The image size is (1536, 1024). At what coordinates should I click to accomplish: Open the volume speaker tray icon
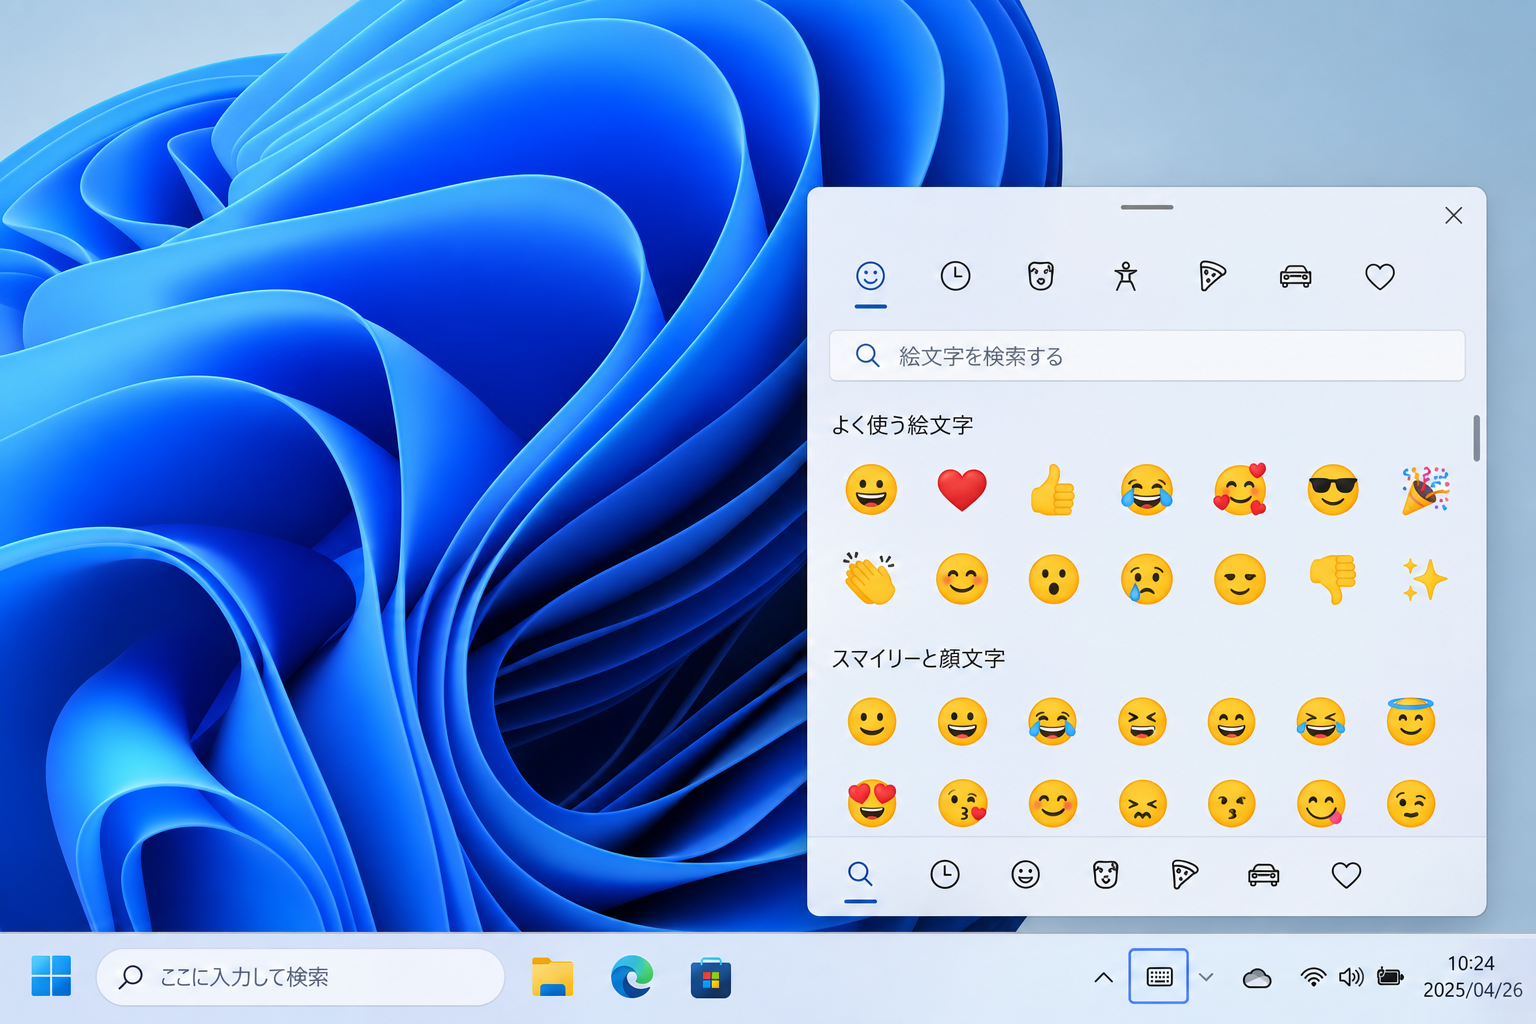coord(1351,977)
